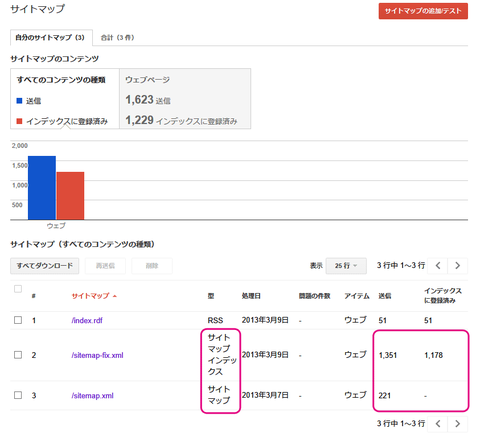Sort by アイテム column header

357,296
